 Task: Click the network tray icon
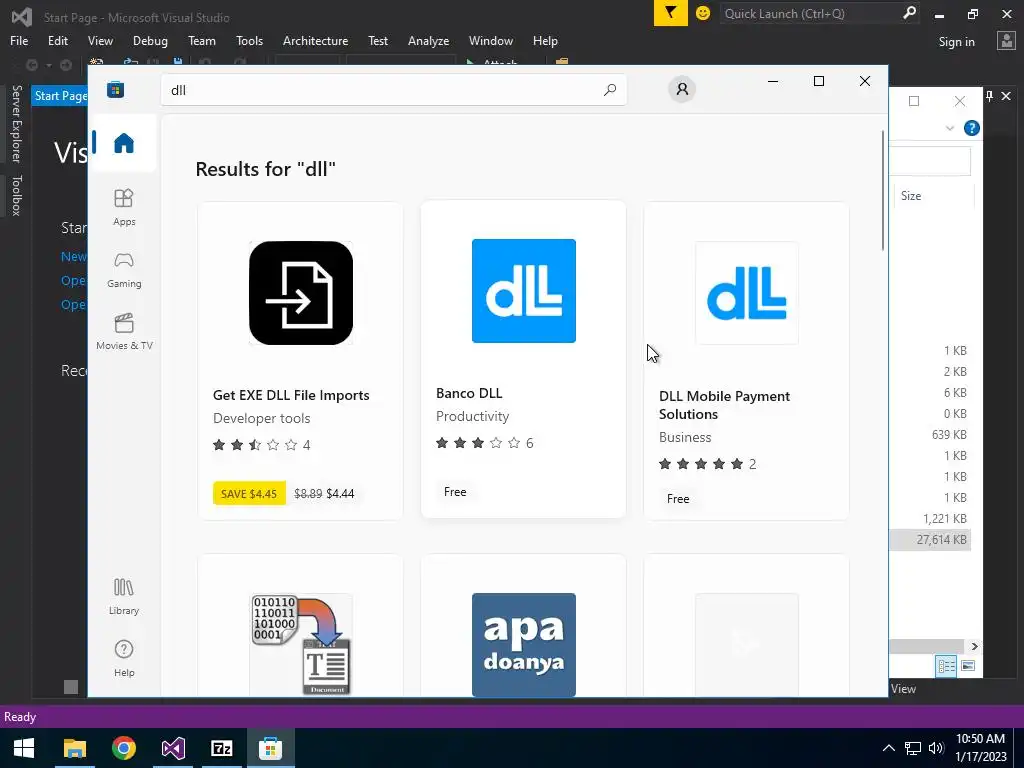coord(912,748)
